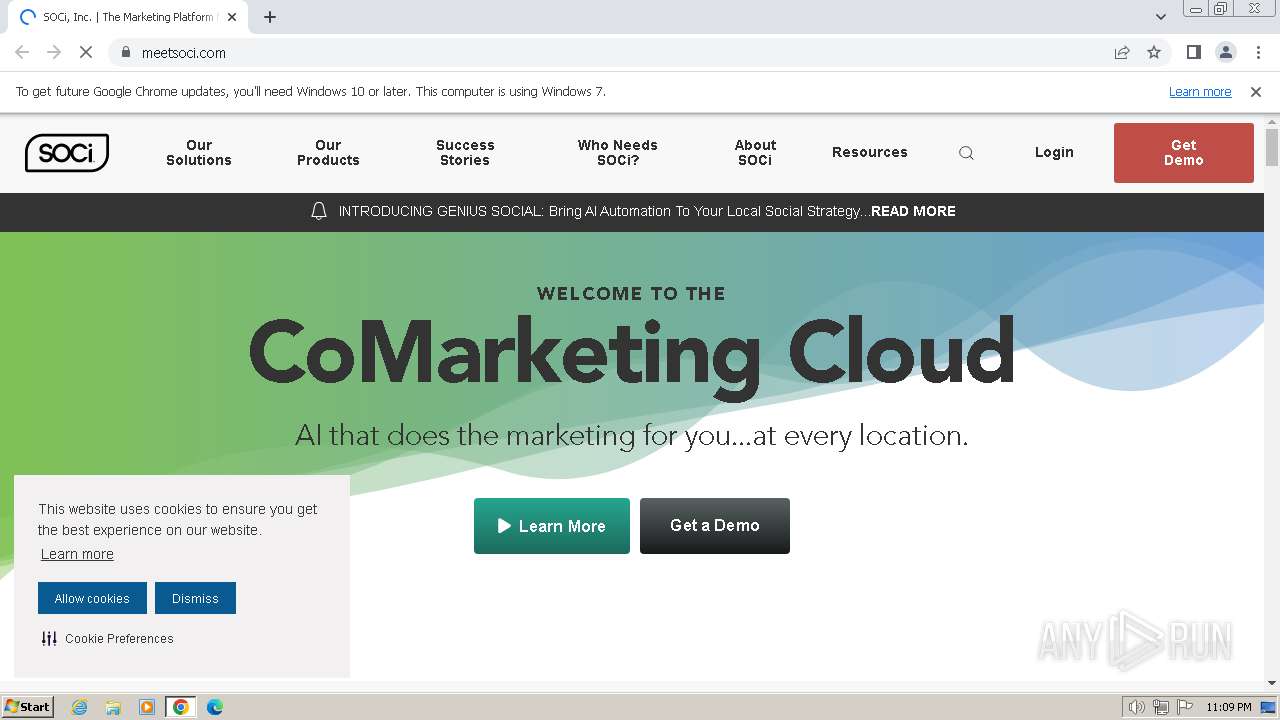
Task: Click the Learn More play button
Action: point(552,526)
